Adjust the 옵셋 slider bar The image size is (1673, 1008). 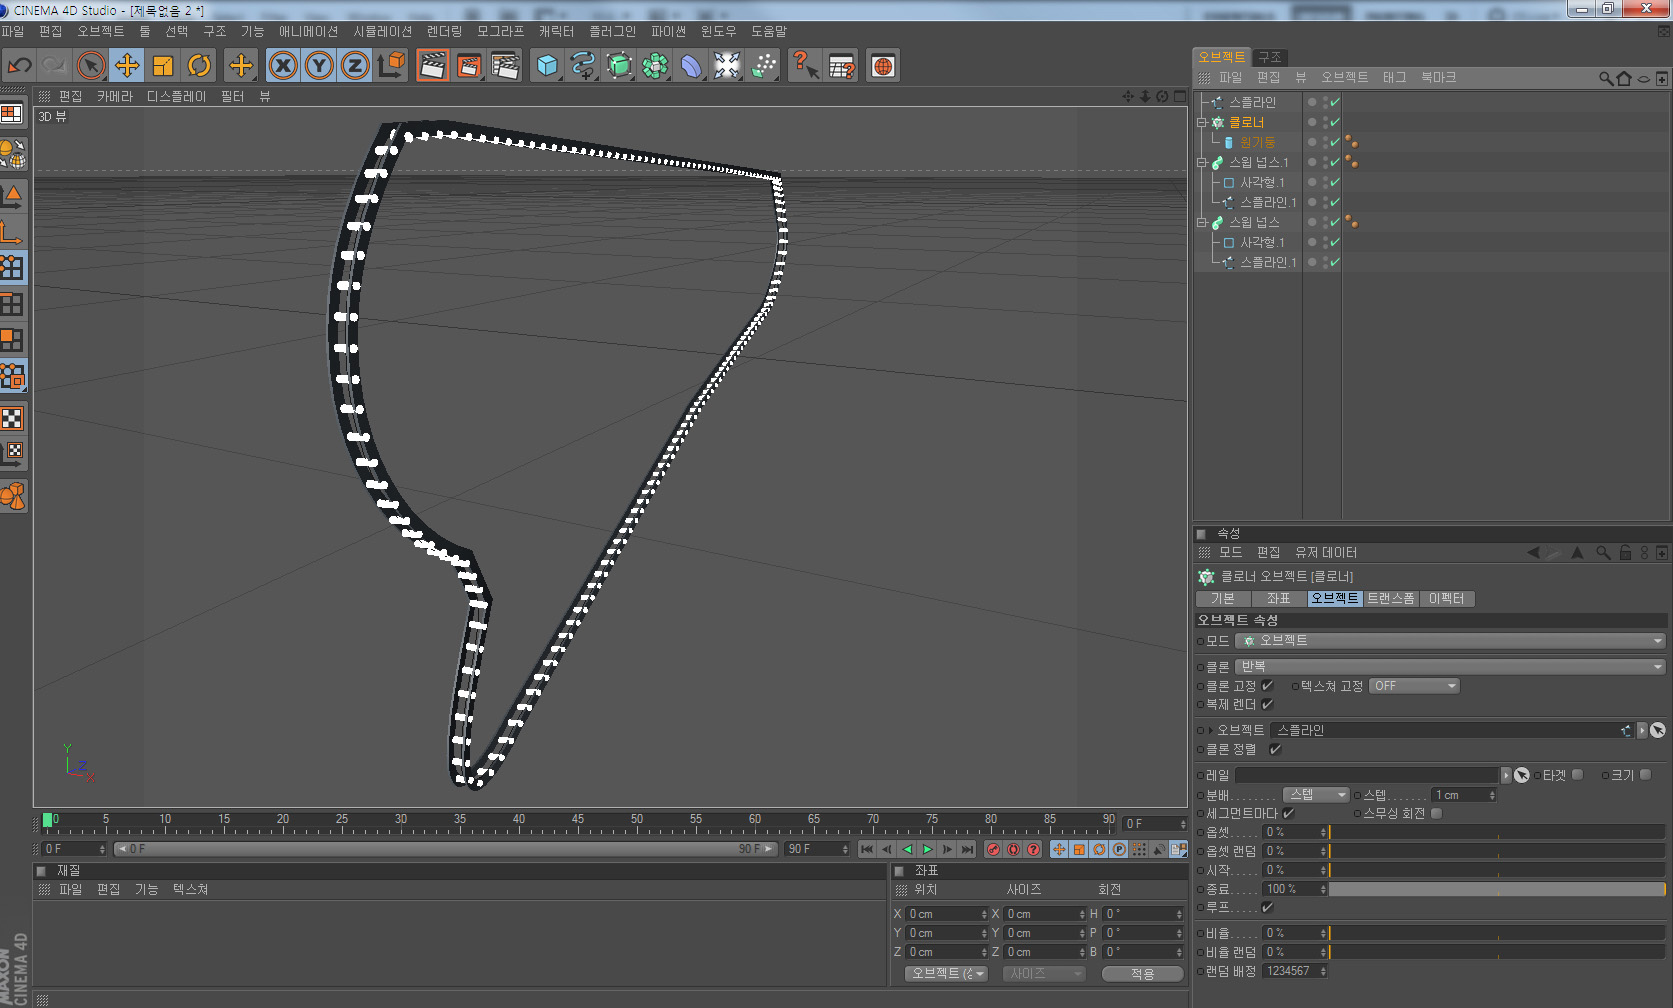(1497, 832)
